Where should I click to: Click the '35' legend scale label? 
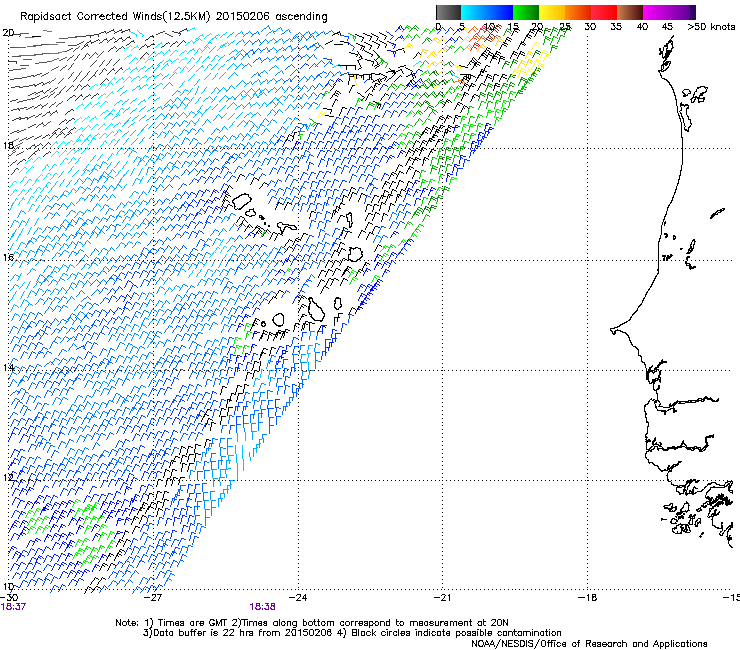[x=616, y=27]
